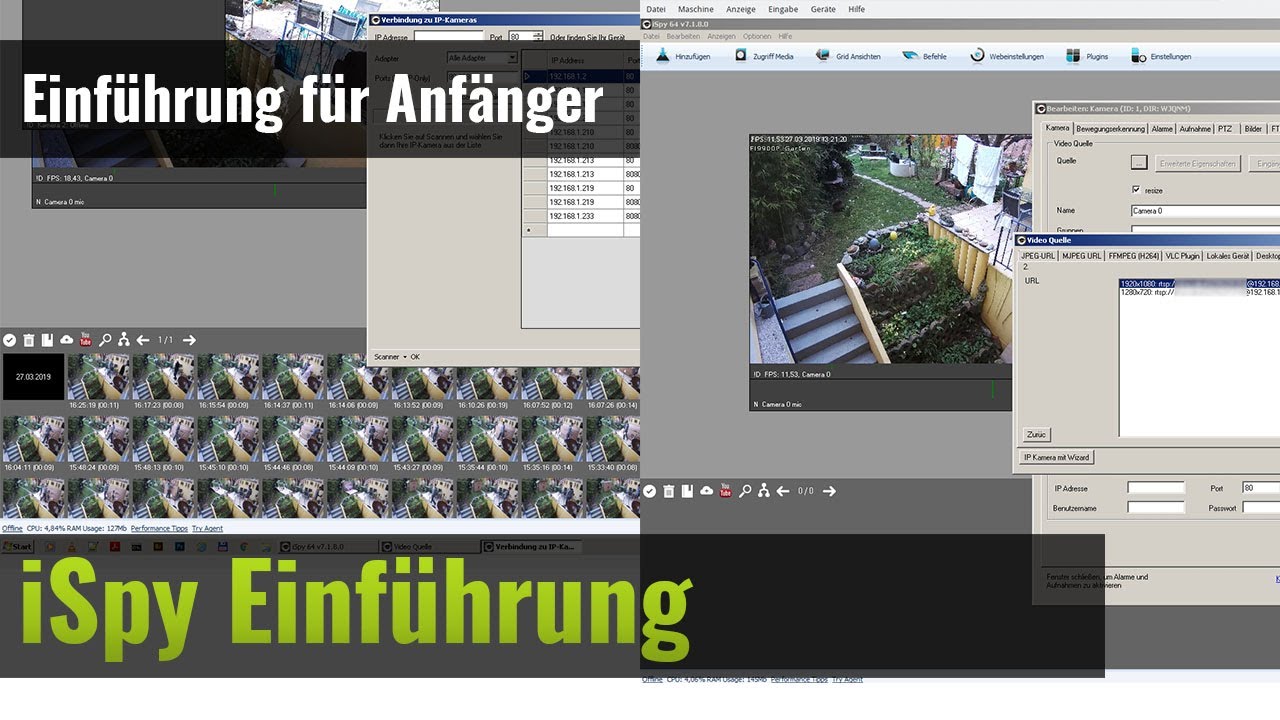
Task: Click archive icon in the 0/0 media bar
Action: (x=687, y=491)
